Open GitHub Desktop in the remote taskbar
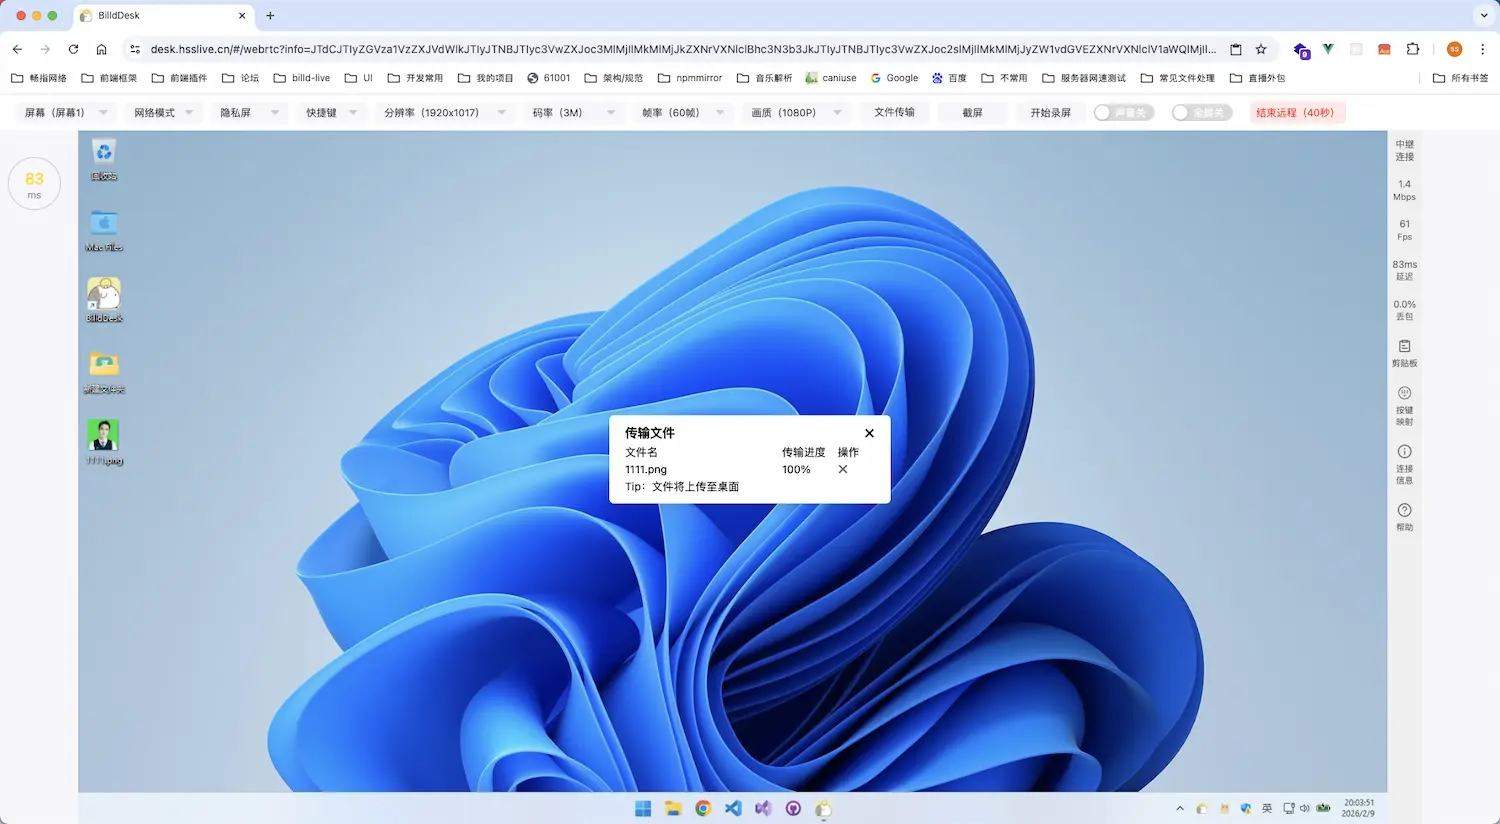This screenshot has width=1500, height=824. [x=793, y=808]
